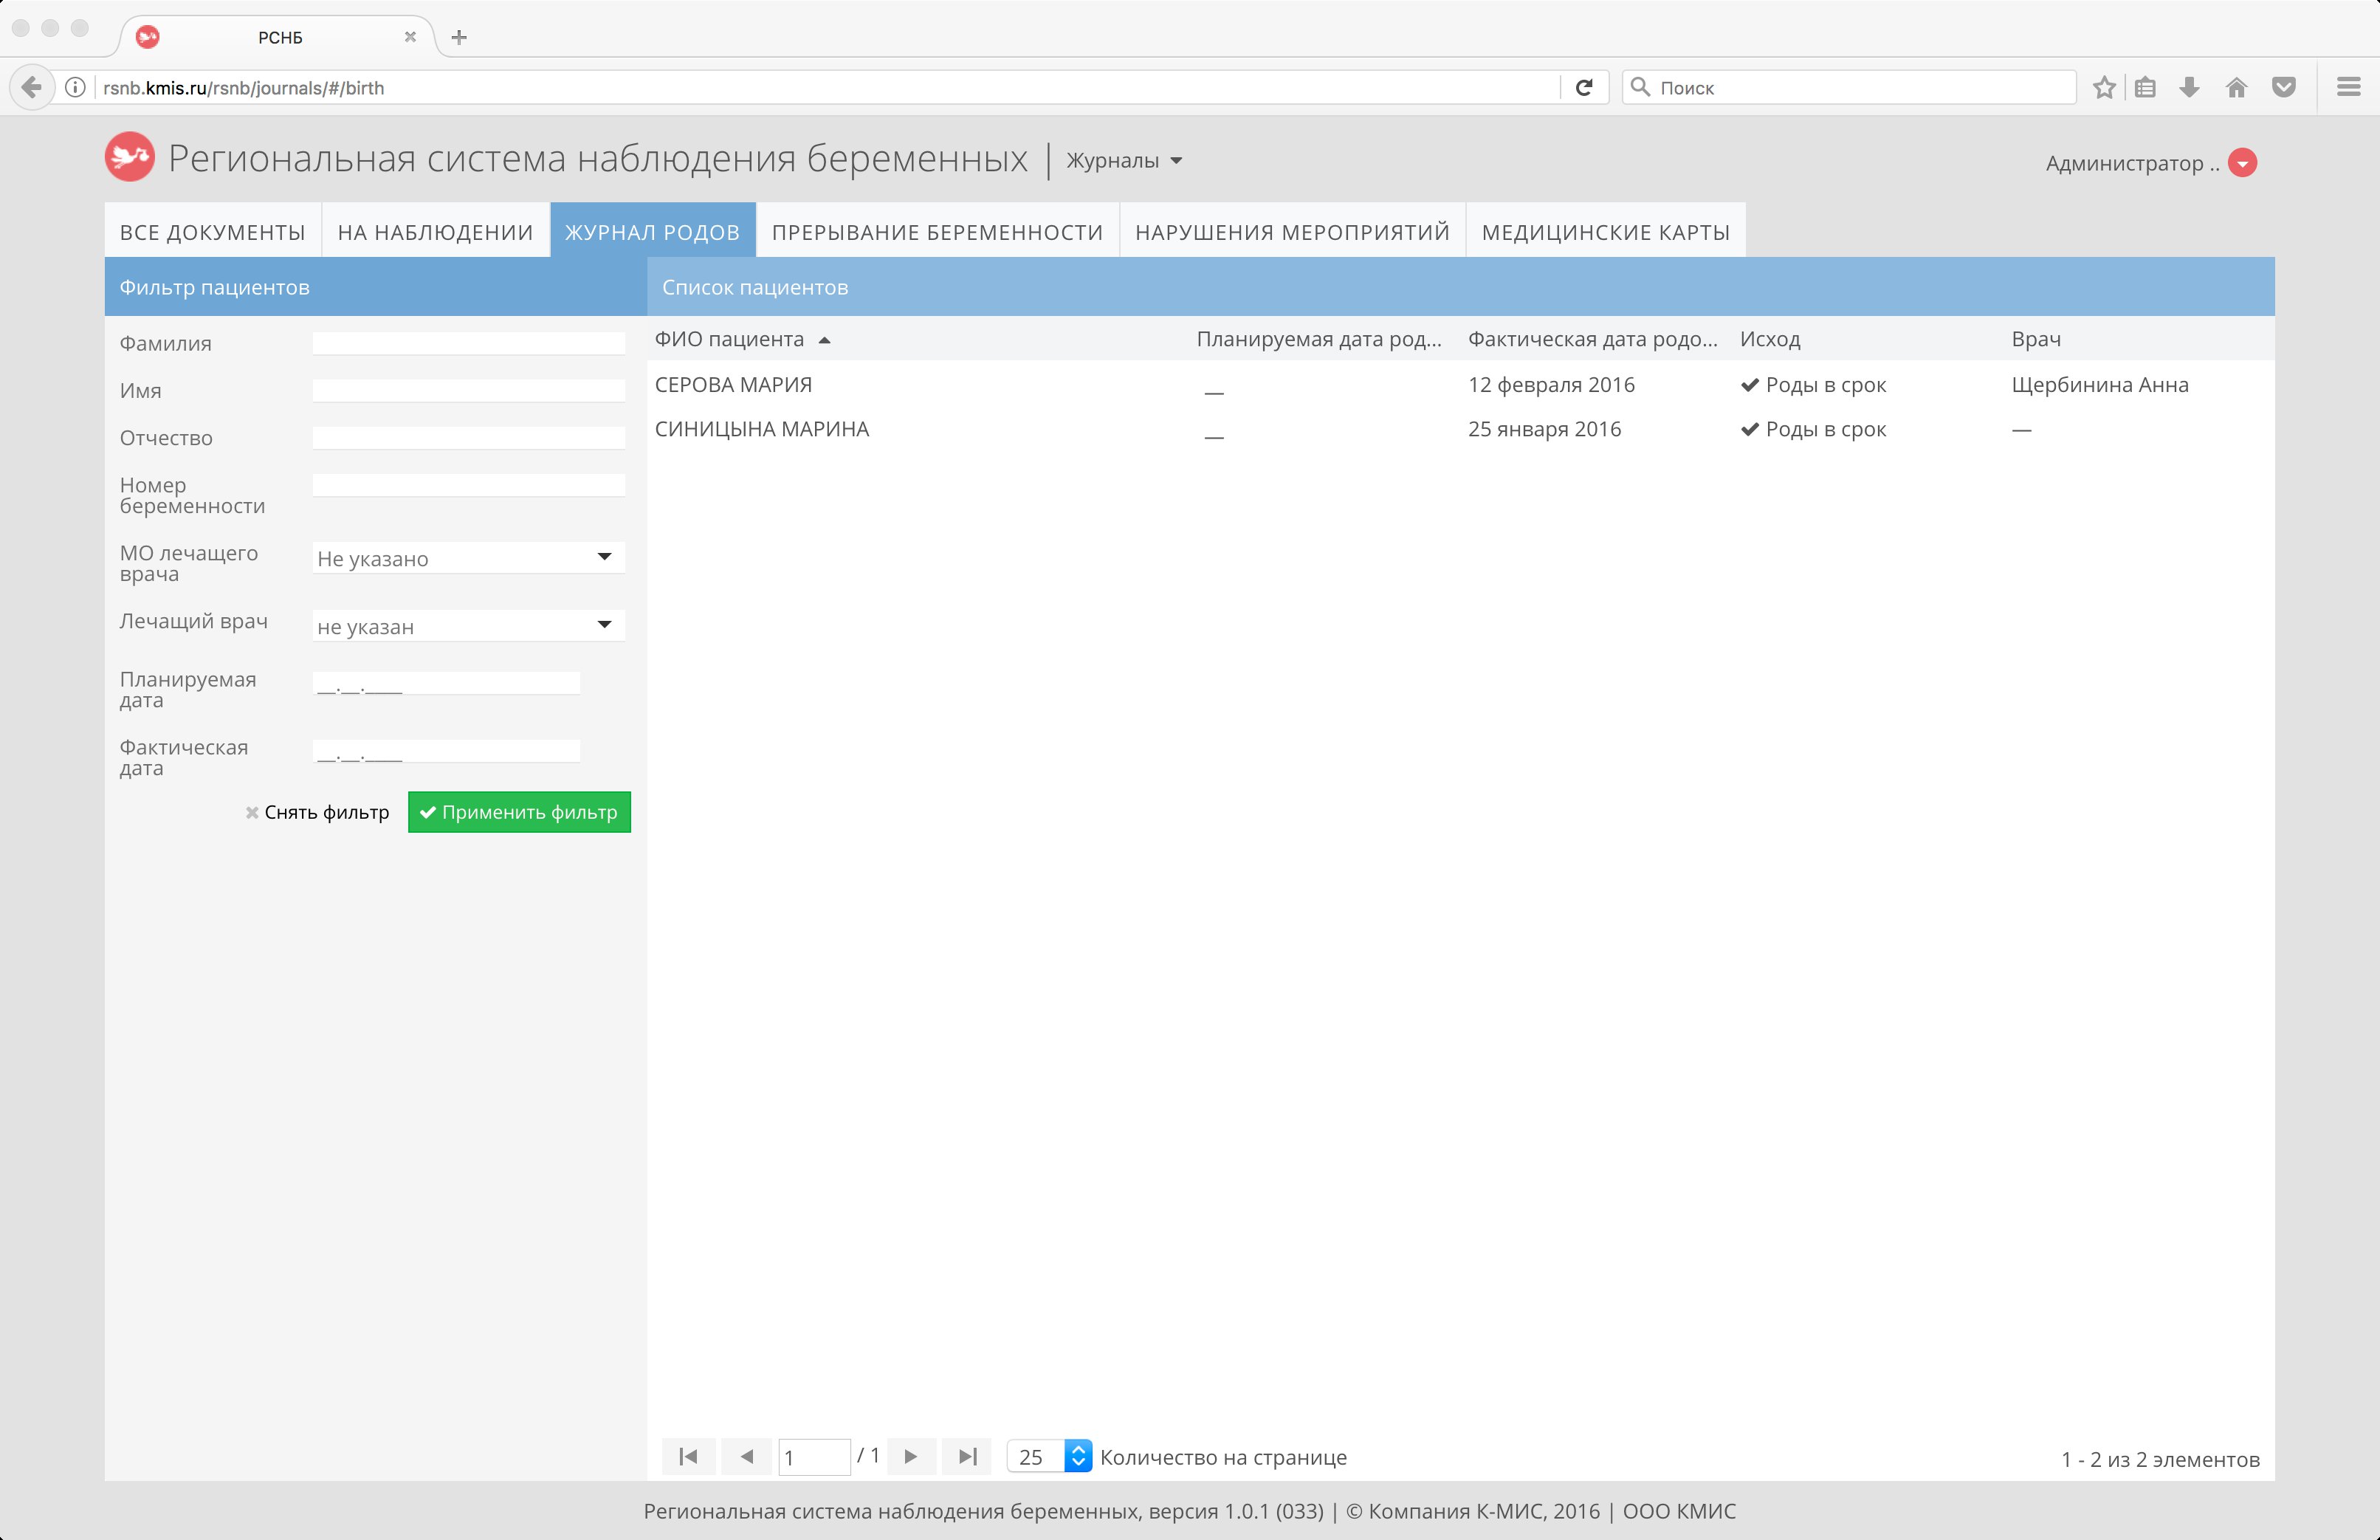Go to next page pager arrow
This screenshot has width=2380, height=1540.
click(910, 1456)
